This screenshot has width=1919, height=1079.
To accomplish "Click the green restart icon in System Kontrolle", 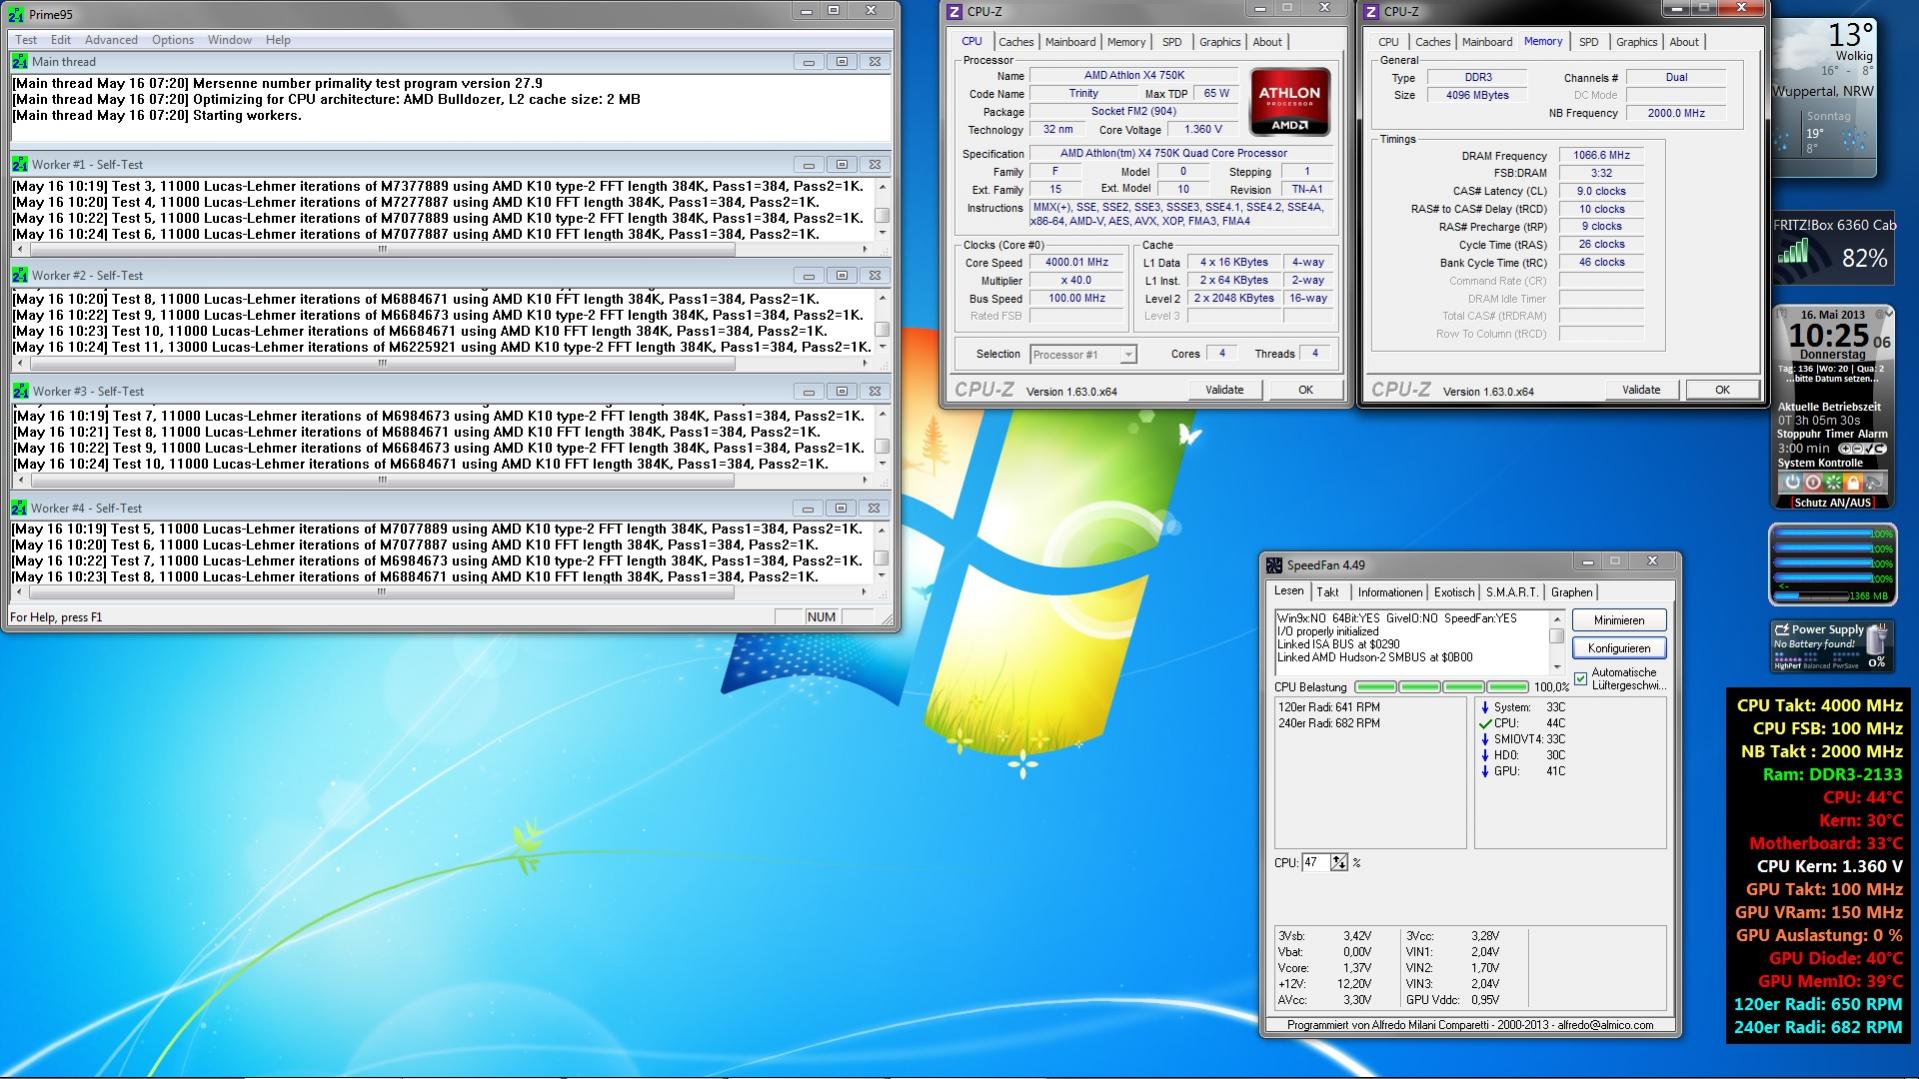I will coord(1832,482).
